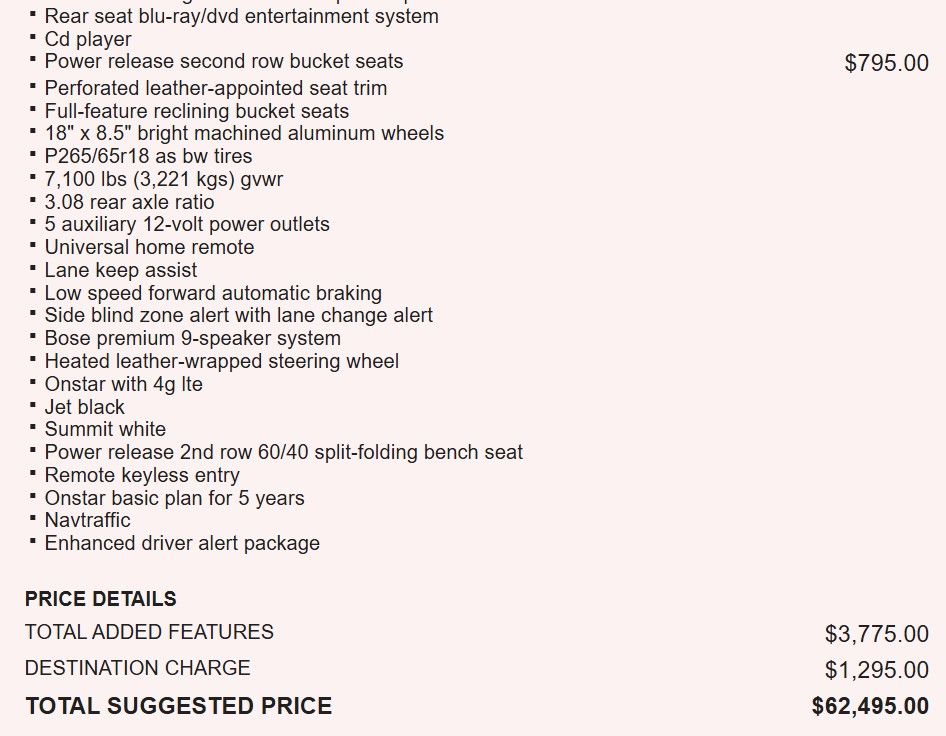Click the Total Suggested Price label
Viewport: 946px width, 736px height.
[x=178, y=706]
